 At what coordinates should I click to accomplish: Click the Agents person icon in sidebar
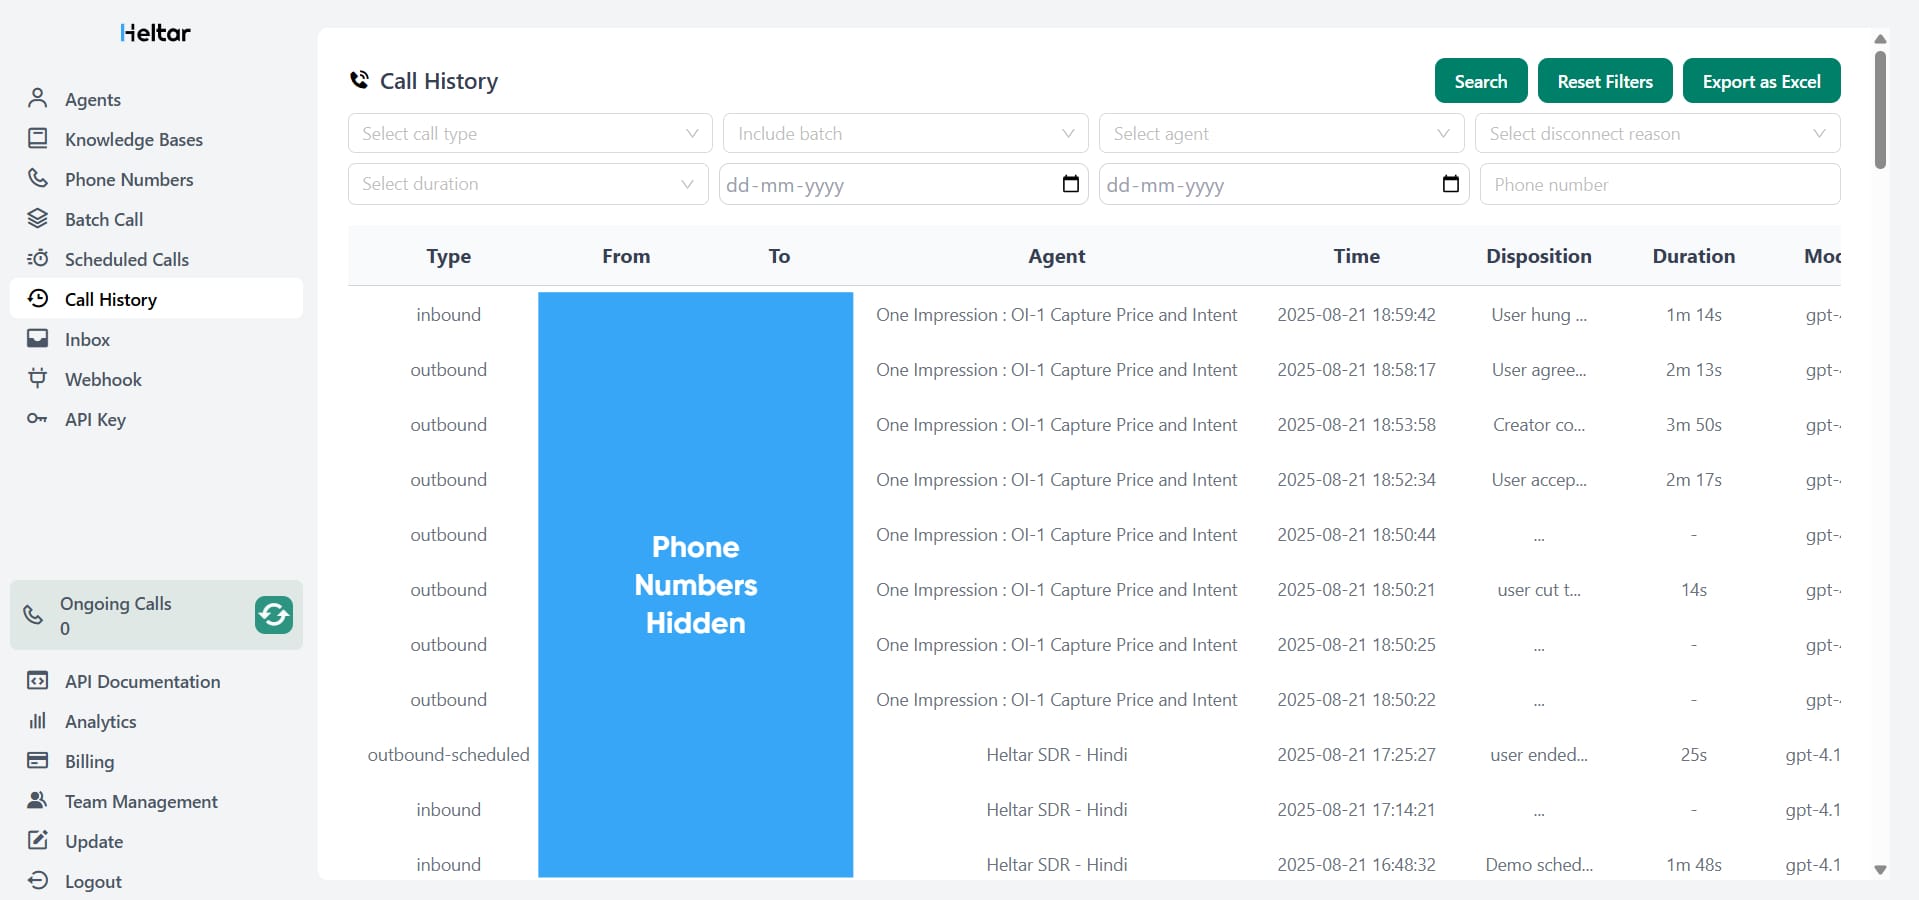pyautogui.click(x=38, y=98)
